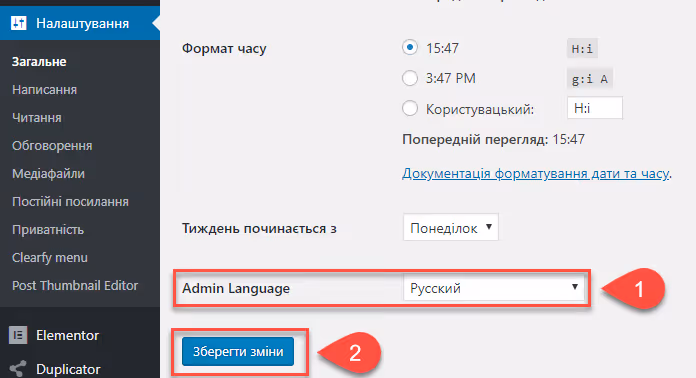Go to the Загальне settings page
The width and height of the screenshot is (696, 378).
coord(39,62)
